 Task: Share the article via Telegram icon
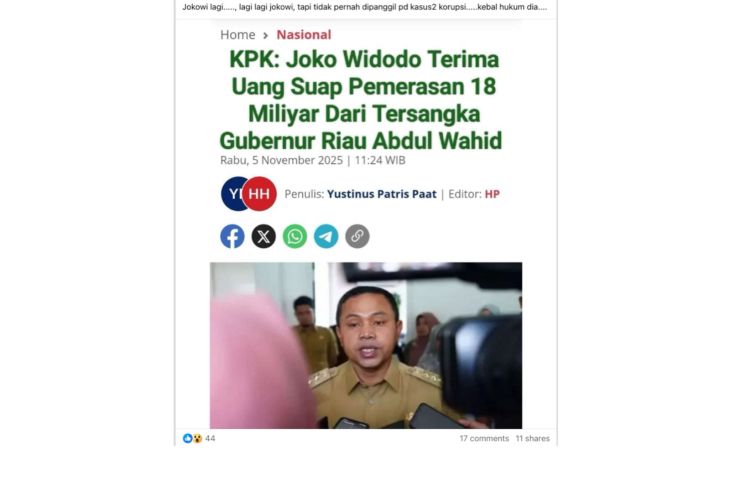tap(326, 237)
